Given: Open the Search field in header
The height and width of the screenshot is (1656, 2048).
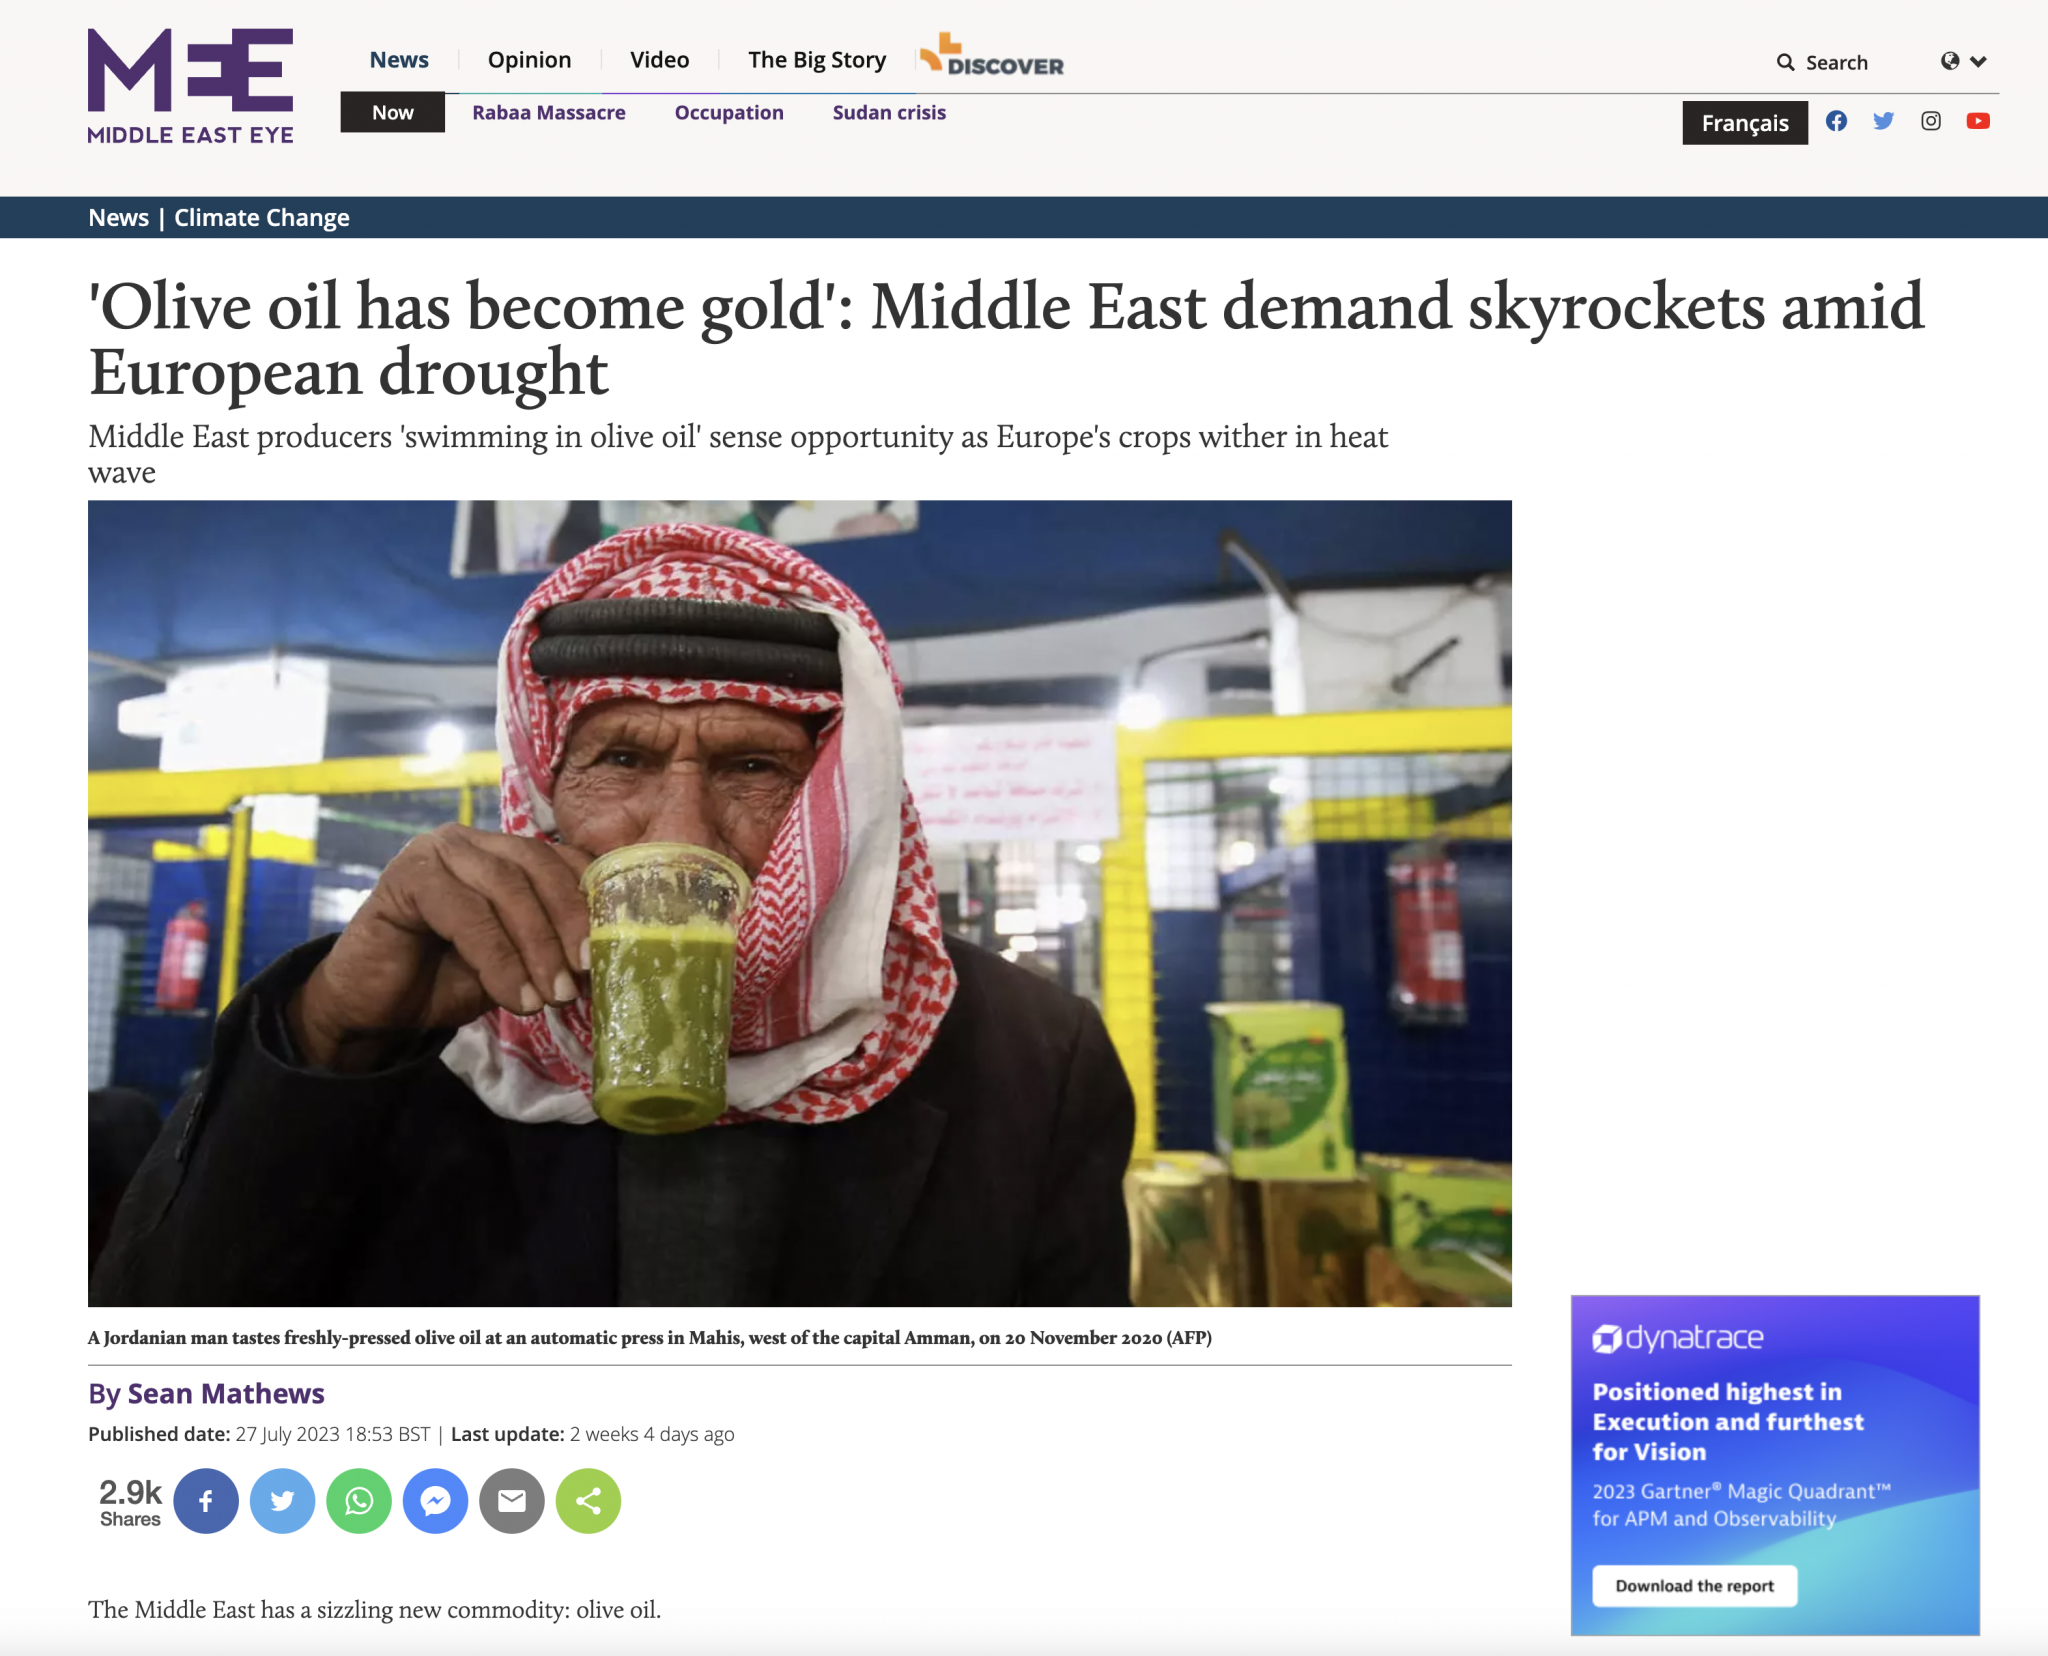Looking at the screenshot, I should pos(1822,62).
